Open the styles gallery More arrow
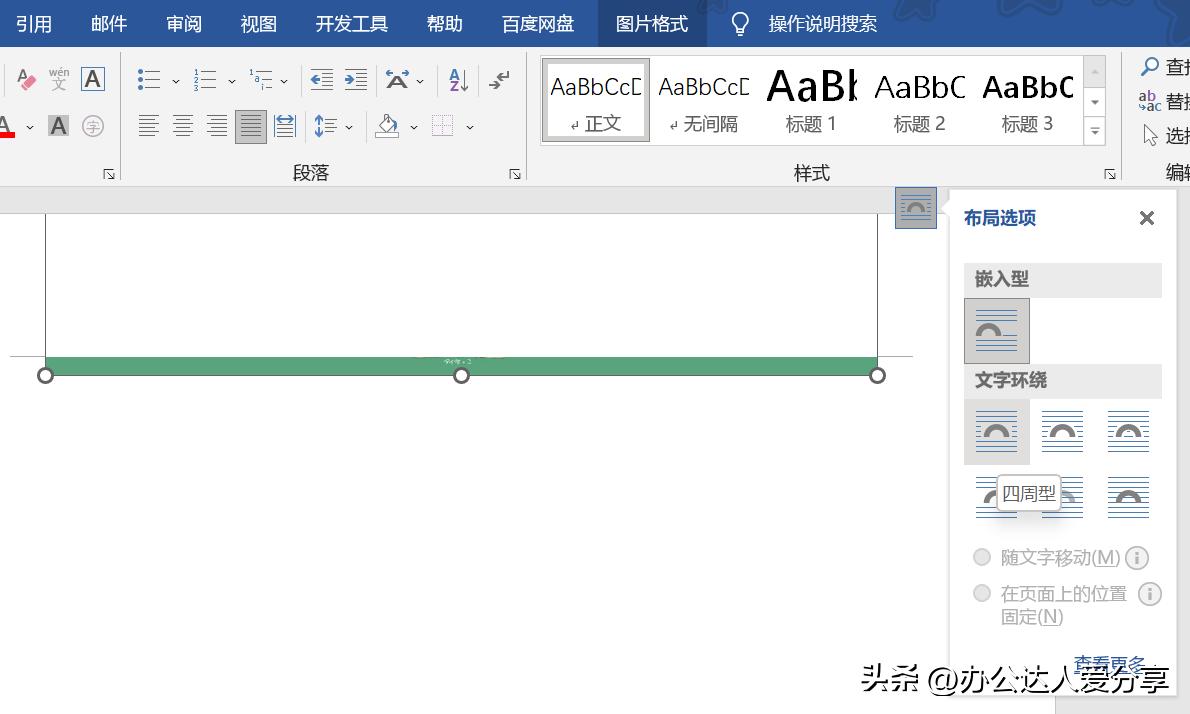This screenshot has width=1190, height=714. [1094, 130]
